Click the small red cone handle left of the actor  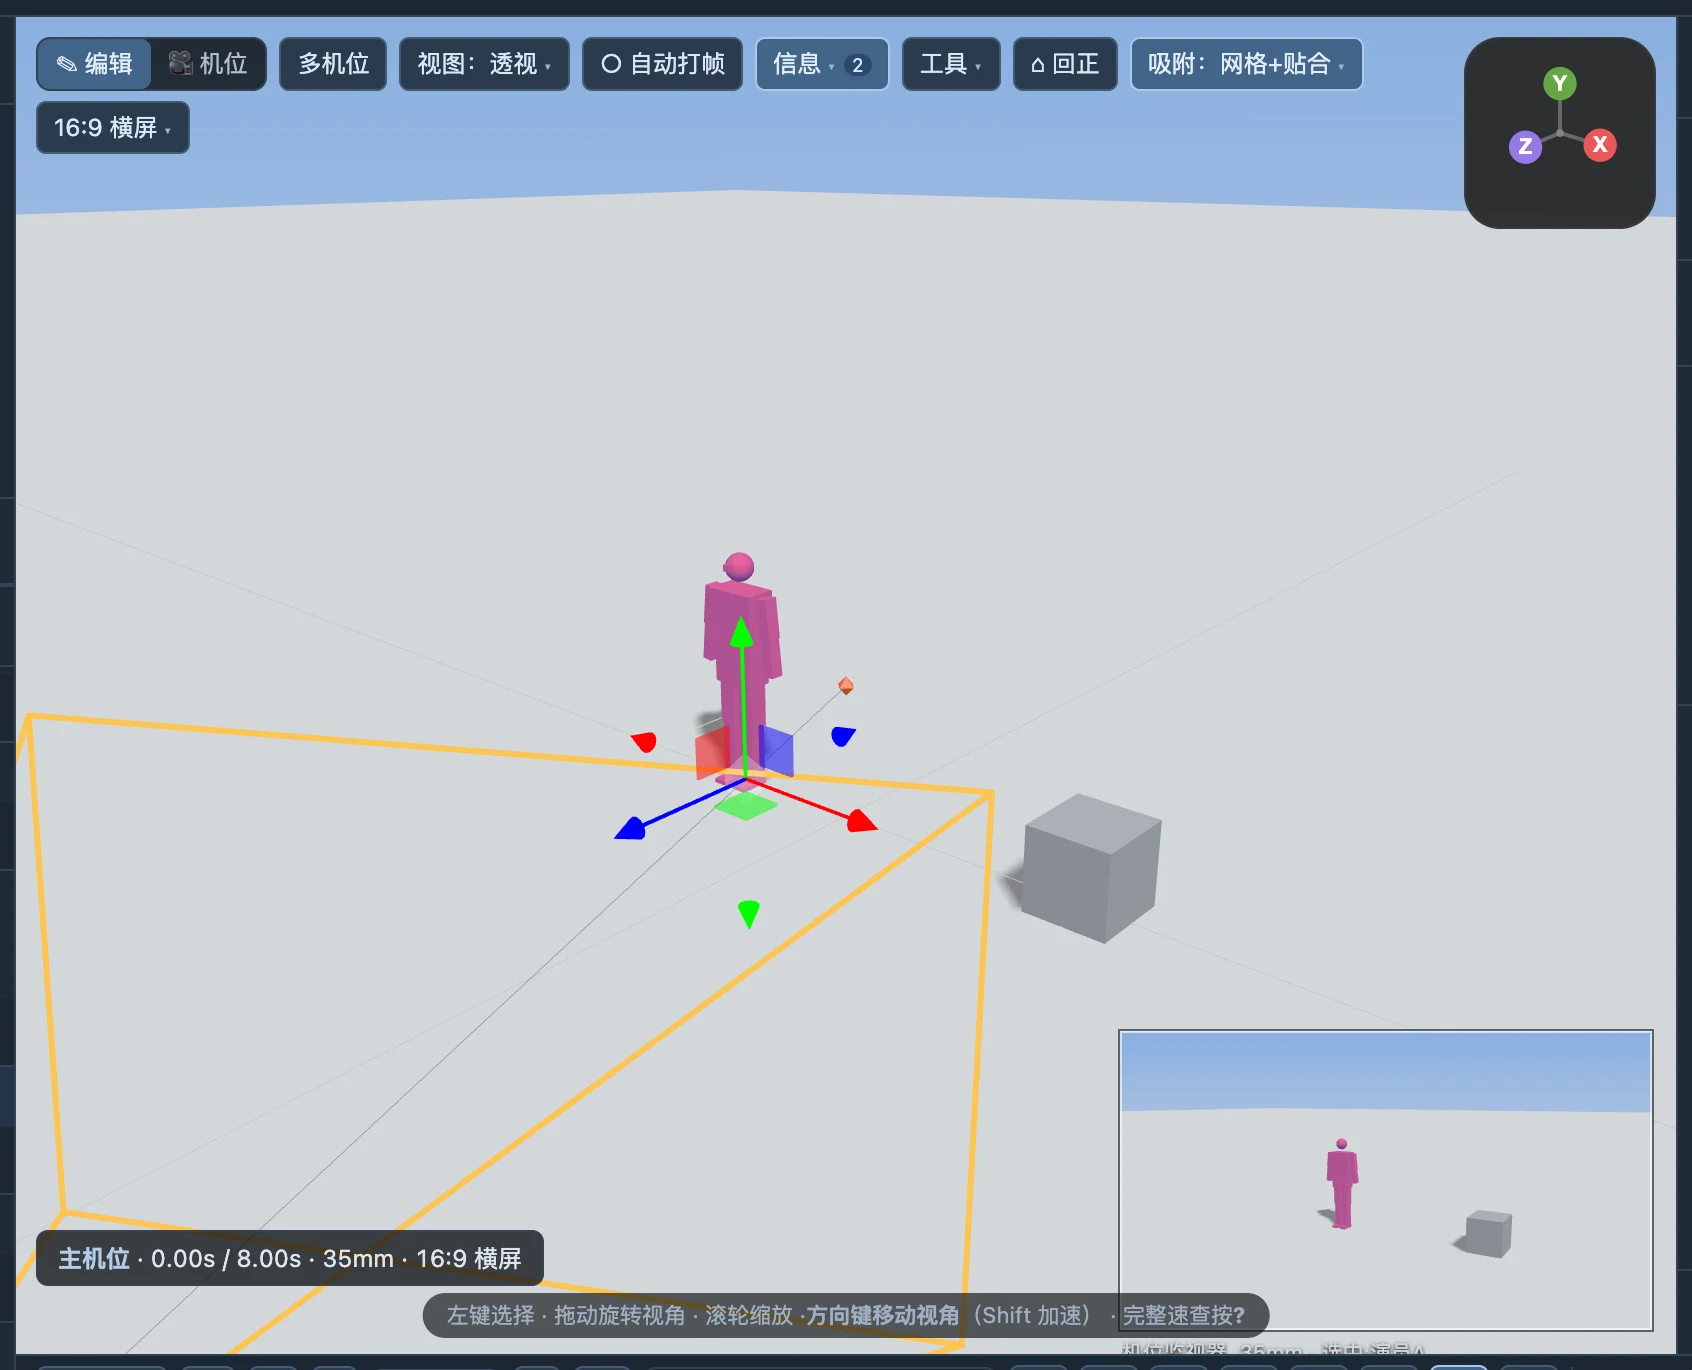coord(645,741)
